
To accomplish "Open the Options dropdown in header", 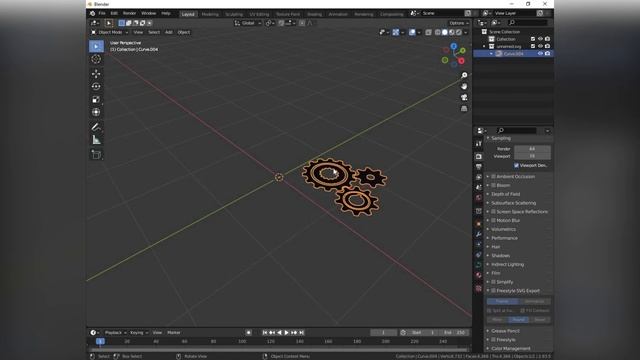I will (458, 23).
